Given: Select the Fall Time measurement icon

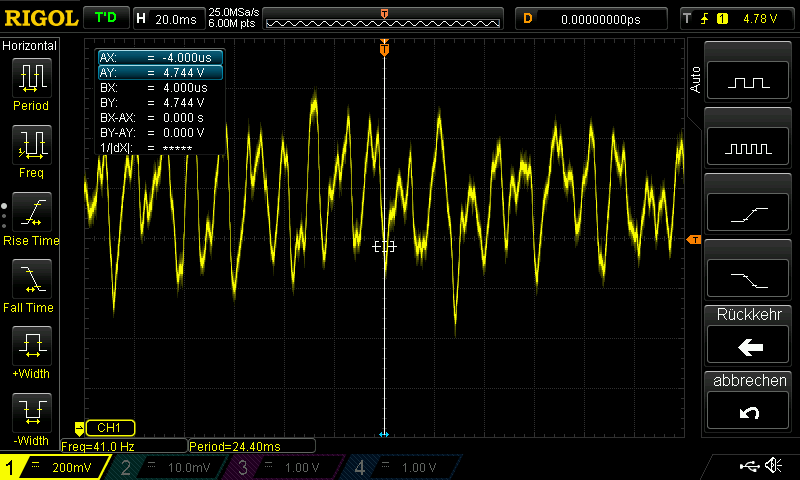Looking at the screenshot, I should coord(32,279).
